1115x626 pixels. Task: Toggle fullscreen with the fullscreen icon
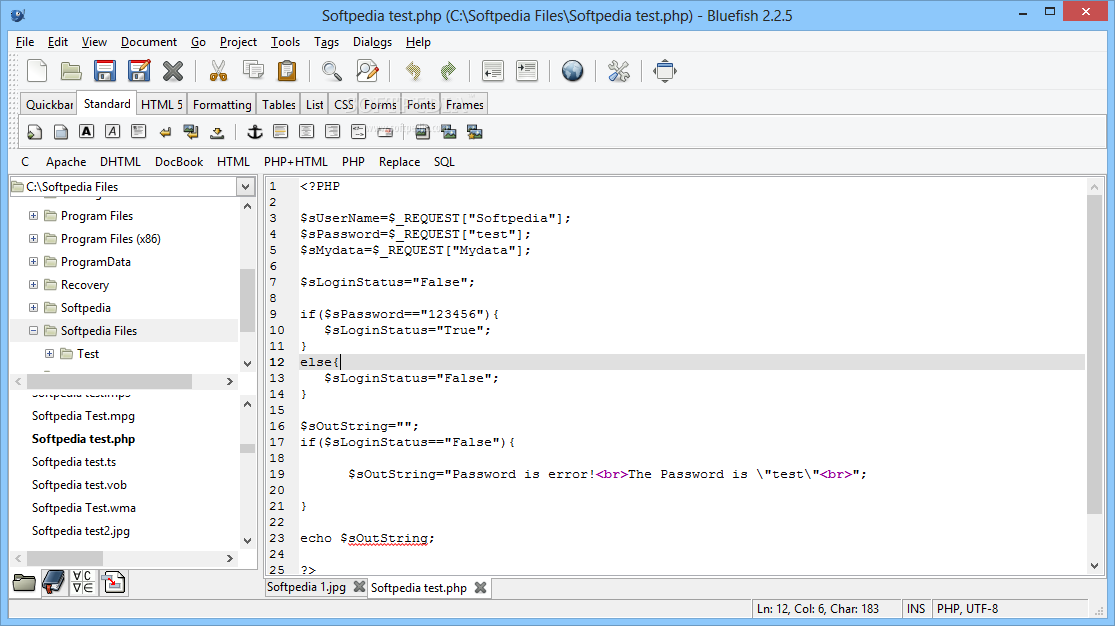point(665,71)
